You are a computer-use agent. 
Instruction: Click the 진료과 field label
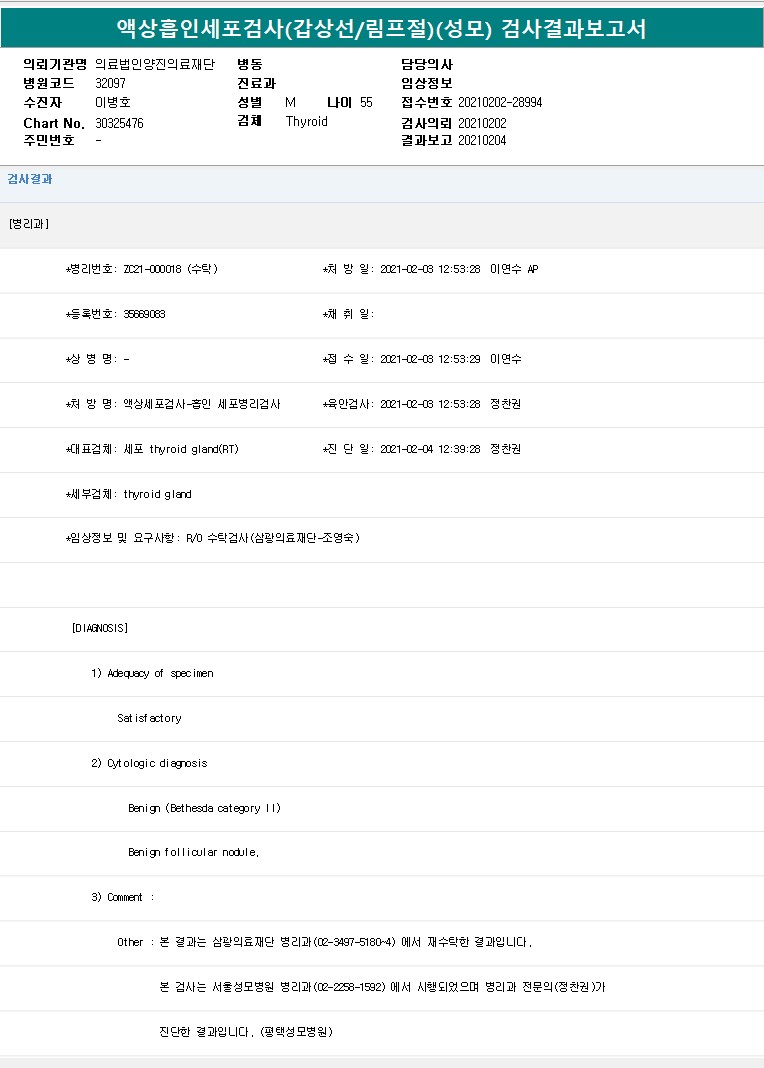pyautogui.click(x=257, y=83)
